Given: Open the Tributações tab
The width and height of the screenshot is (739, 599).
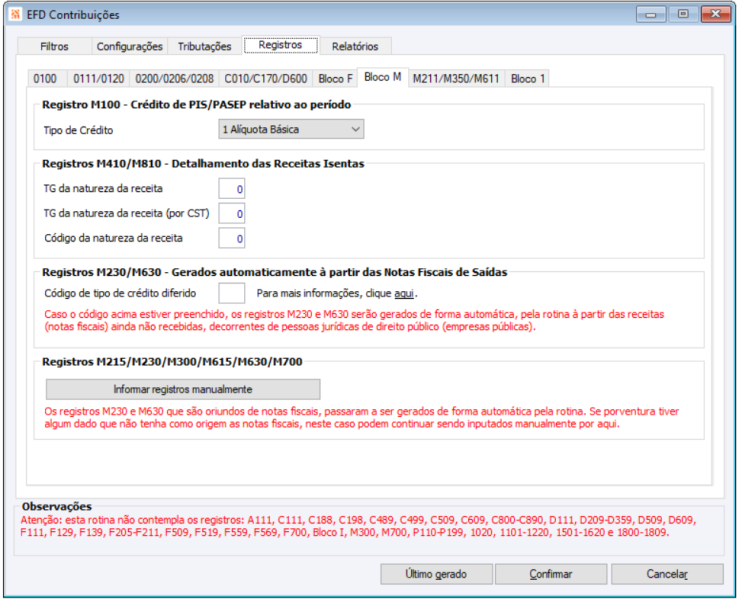Looking at the screenshot, I should tap(205, 46).
